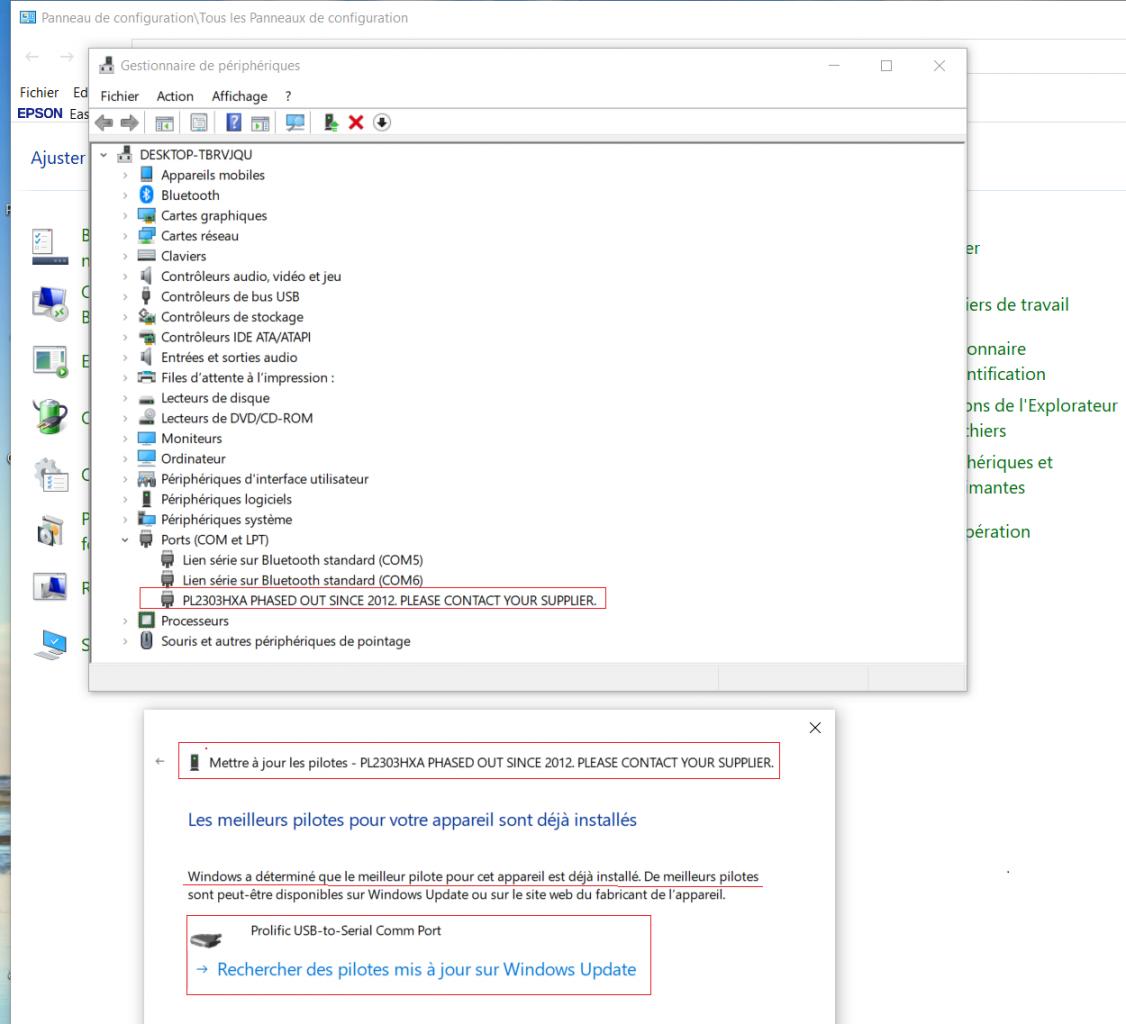This screenshot has height=1024, width=1126.
Task: Click the Processeurs chip icon
Action: [x=146, y=620]
